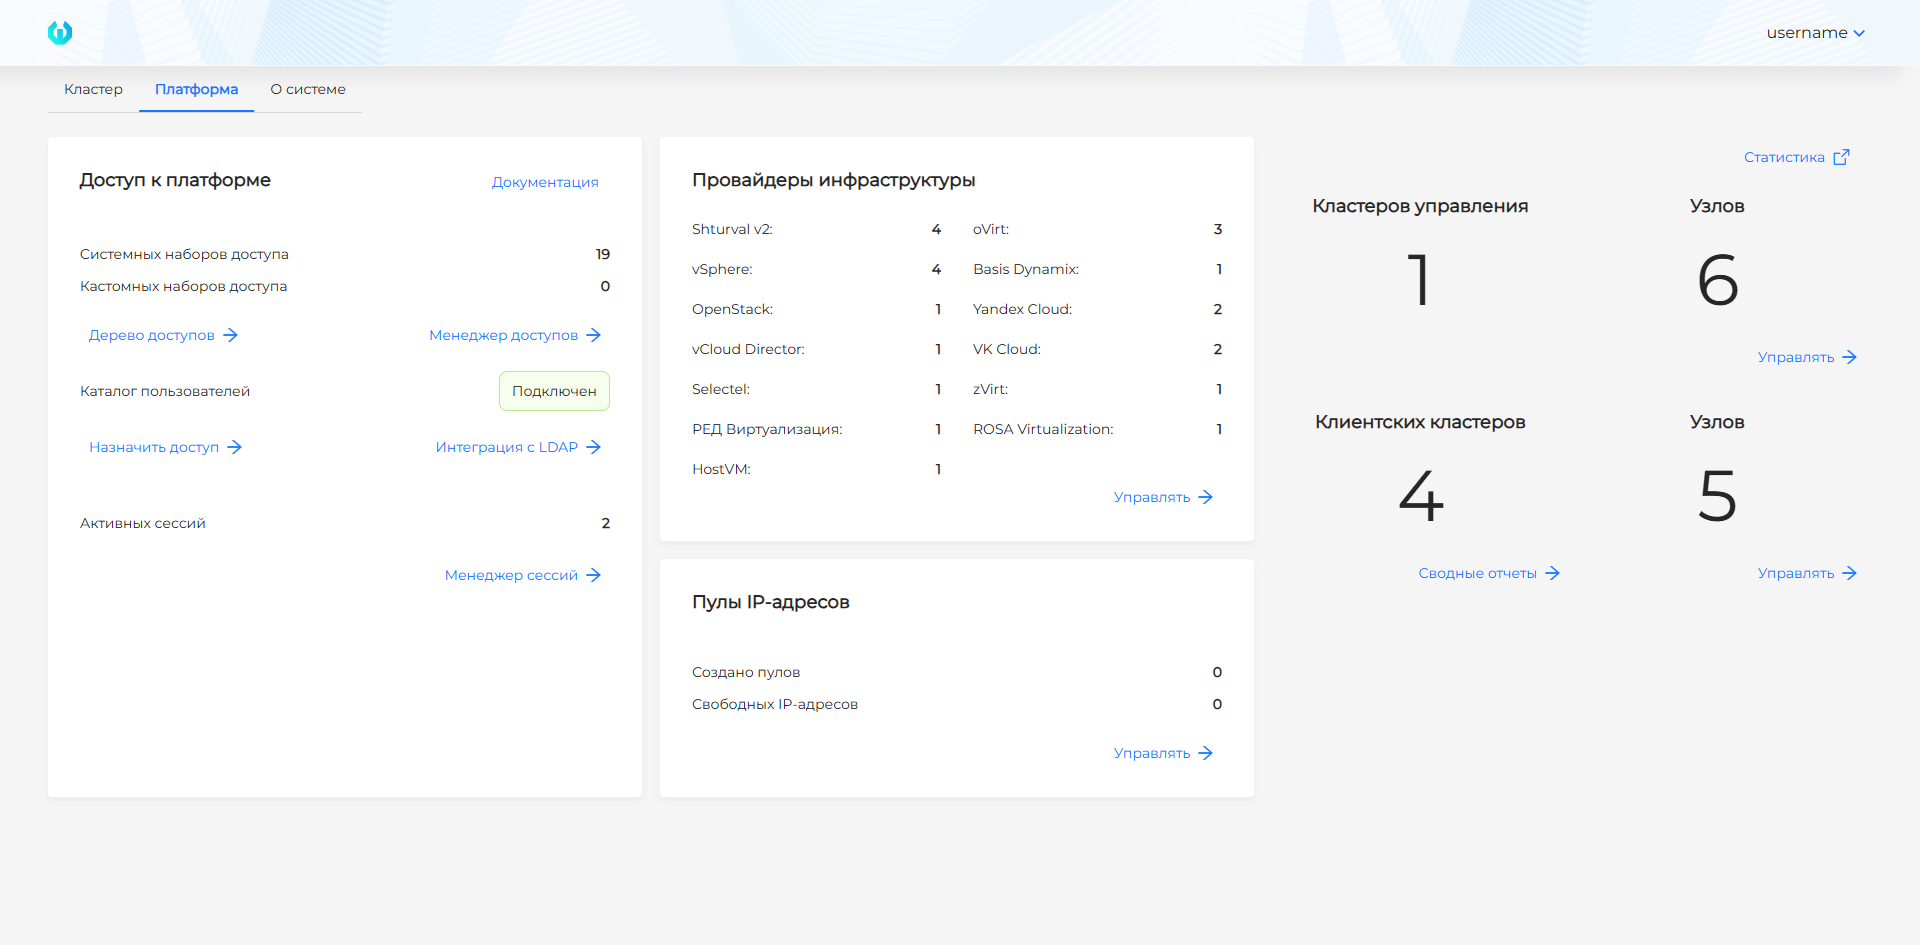Open the username dropdown menu
1920x945 pixels.
click(x=1806, y=33)
